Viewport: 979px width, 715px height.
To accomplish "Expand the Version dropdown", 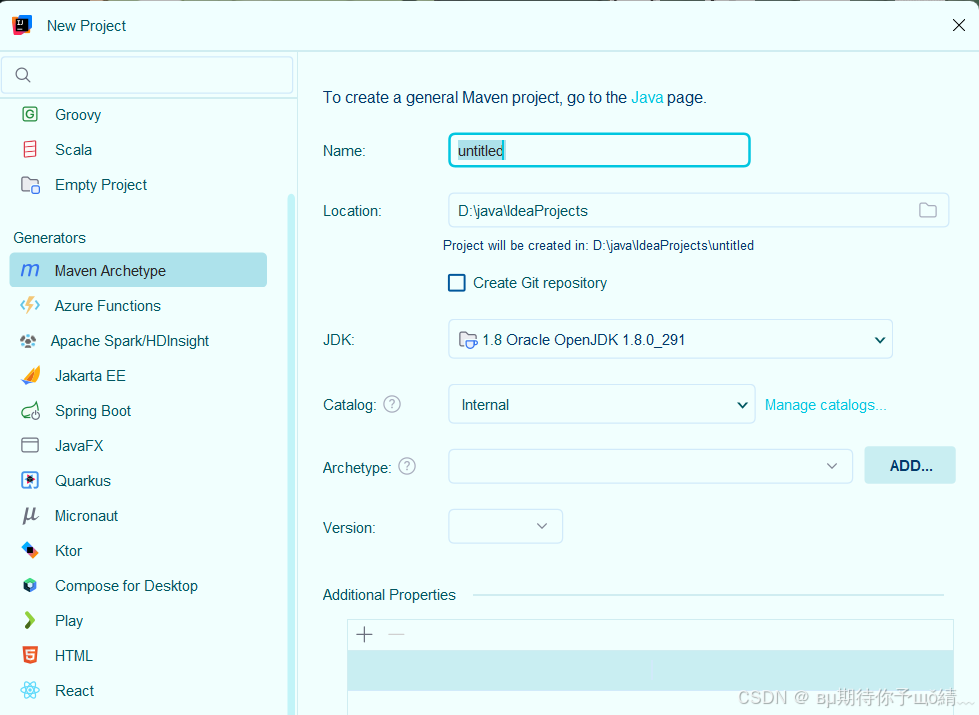I will coord(505,526).
